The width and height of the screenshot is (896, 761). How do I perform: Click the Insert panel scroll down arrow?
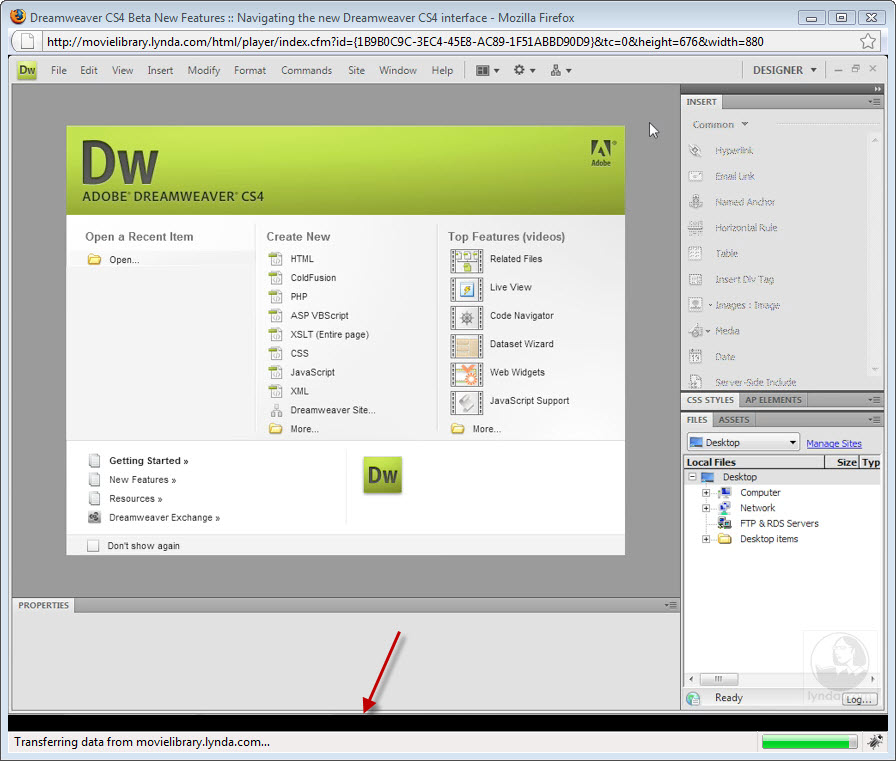click(875, 370)
